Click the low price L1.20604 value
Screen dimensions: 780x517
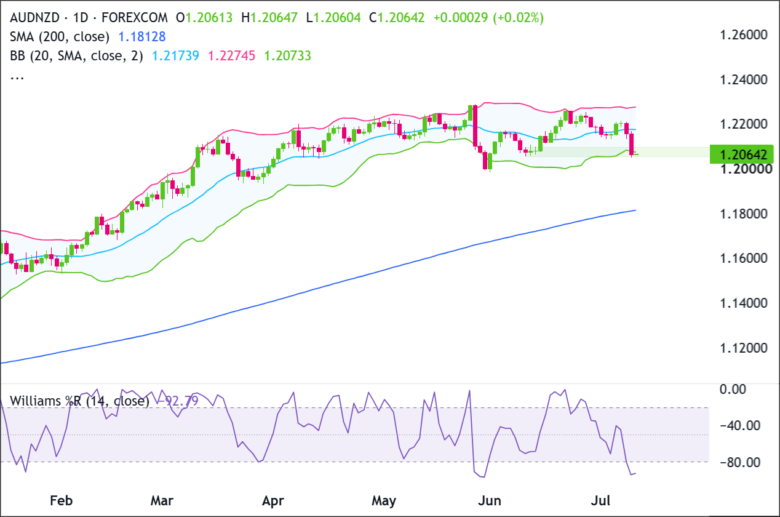pyautogui.click(x=333, y=18)
